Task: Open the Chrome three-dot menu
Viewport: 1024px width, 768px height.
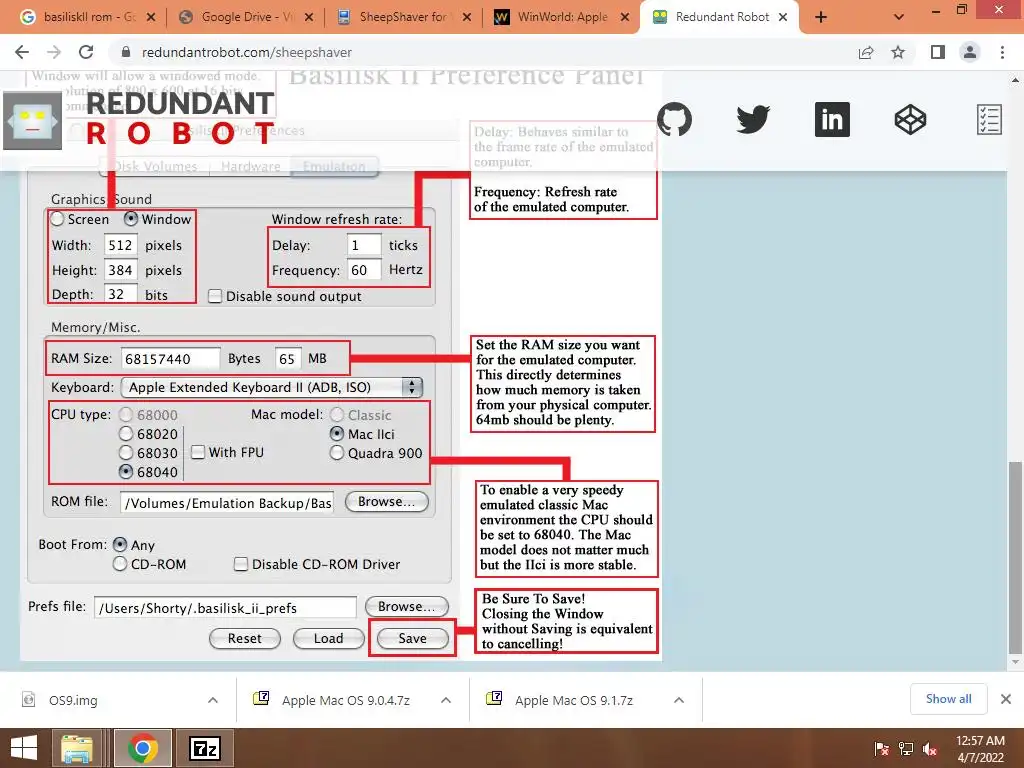Action: coord(1002,52)
